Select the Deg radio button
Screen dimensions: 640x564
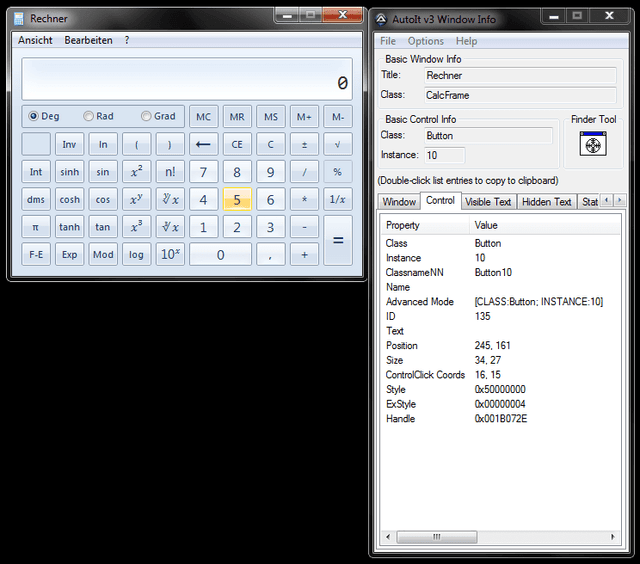(34, 116)
